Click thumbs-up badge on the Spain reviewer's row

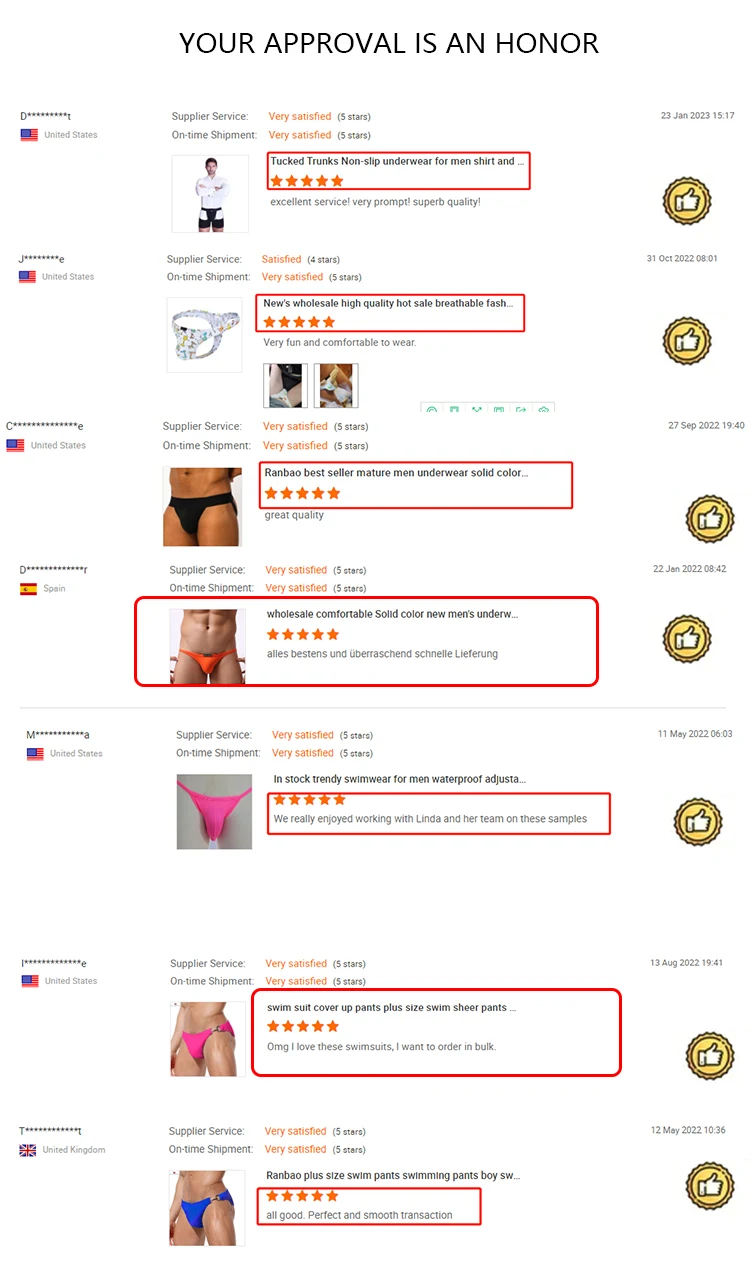[687, 637]
